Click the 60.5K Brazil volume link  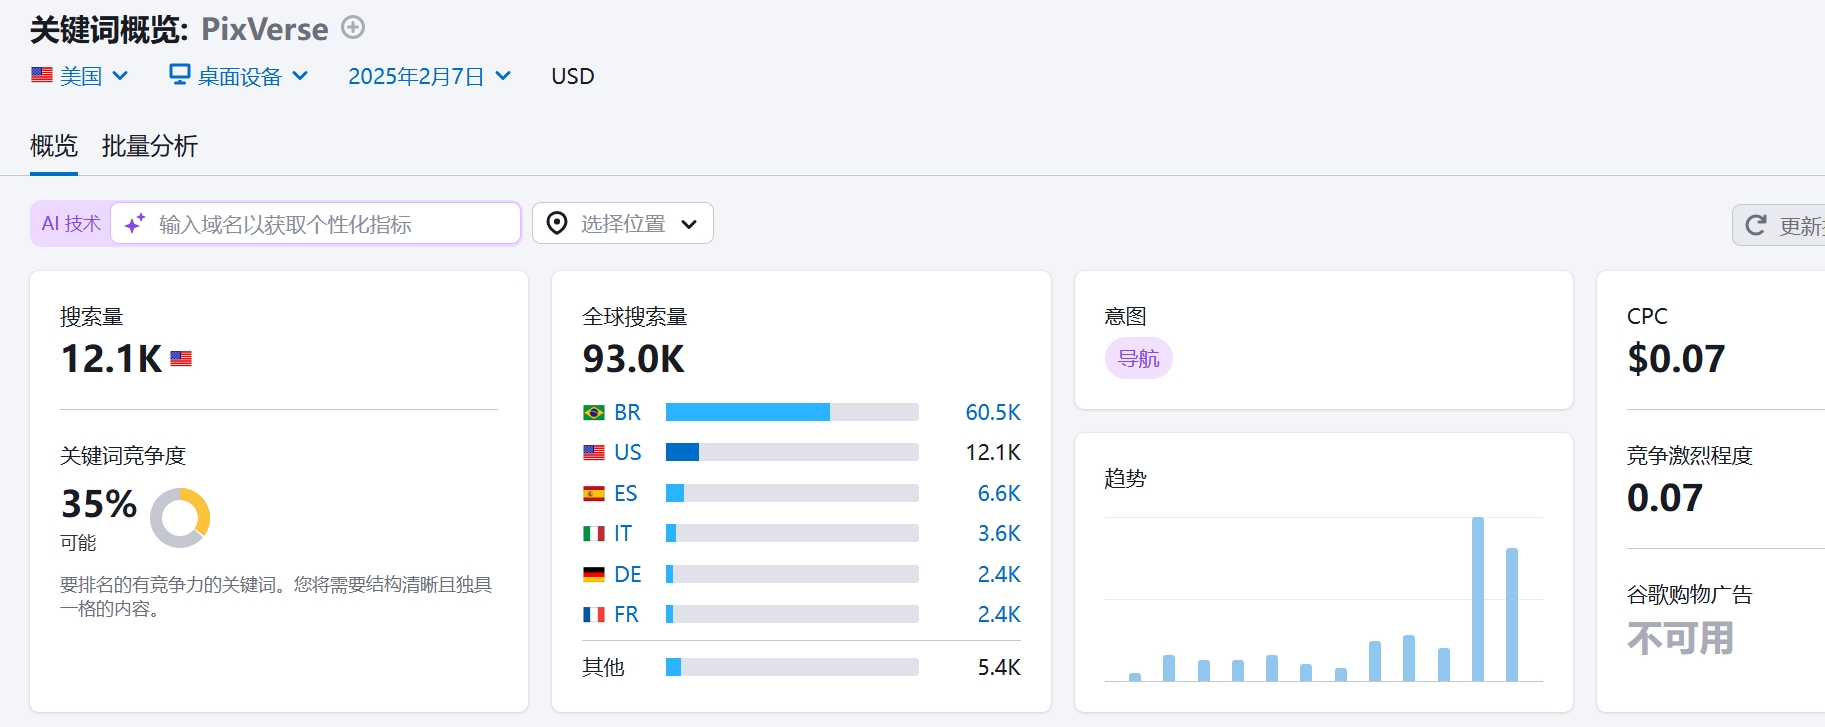[x=992, y=413]
